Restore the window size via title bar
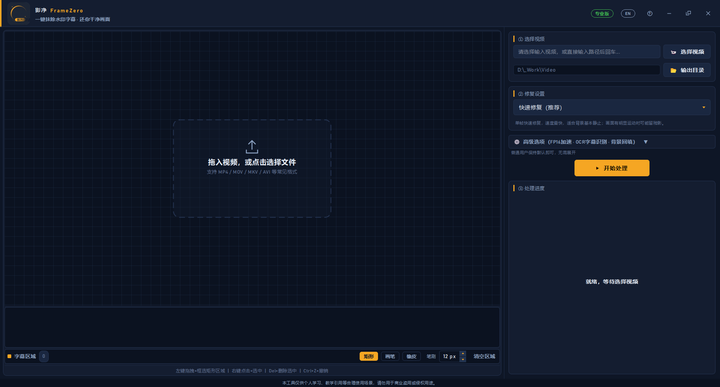This screenshot has width=720, height=387. point(688,14)
